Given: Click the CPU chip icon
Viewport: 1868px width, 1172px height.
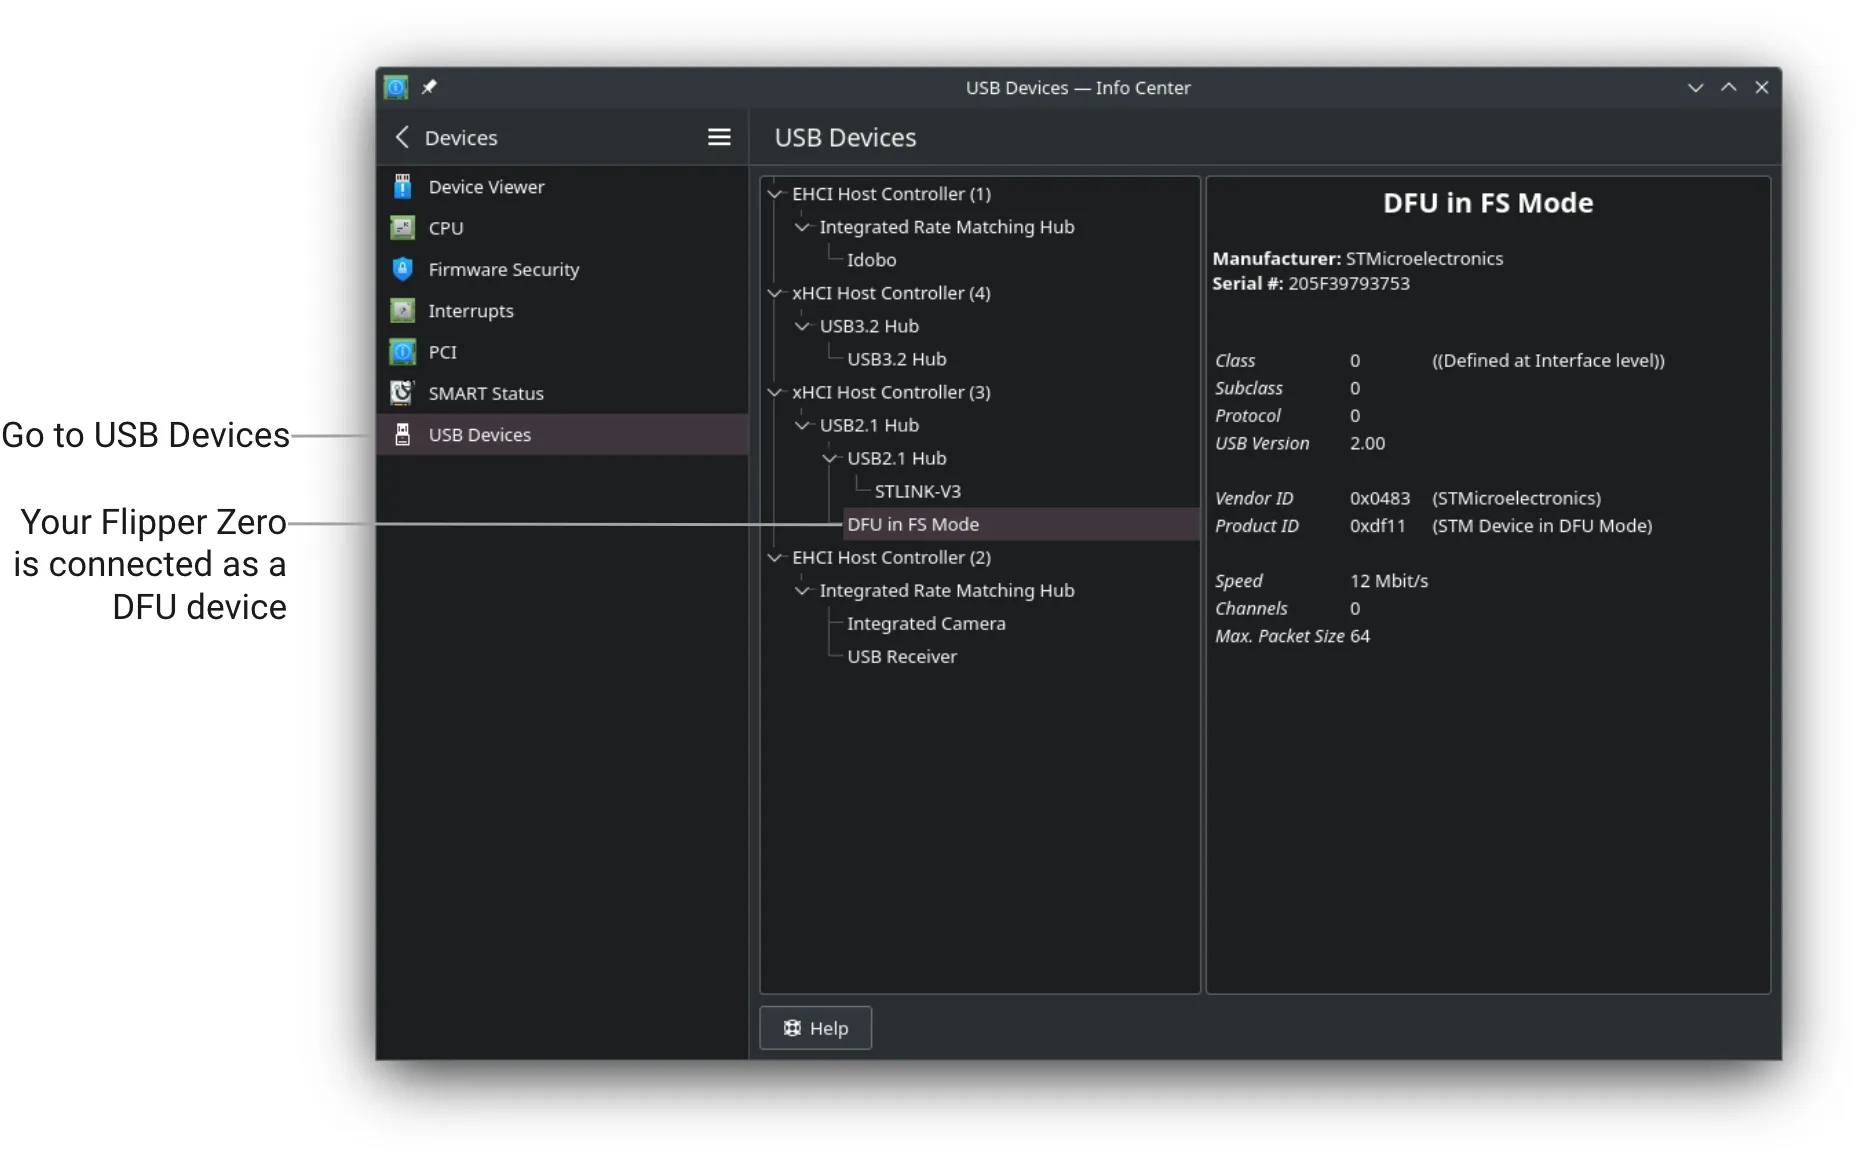Looking at the screenshot, I should [x=402, y=228].
